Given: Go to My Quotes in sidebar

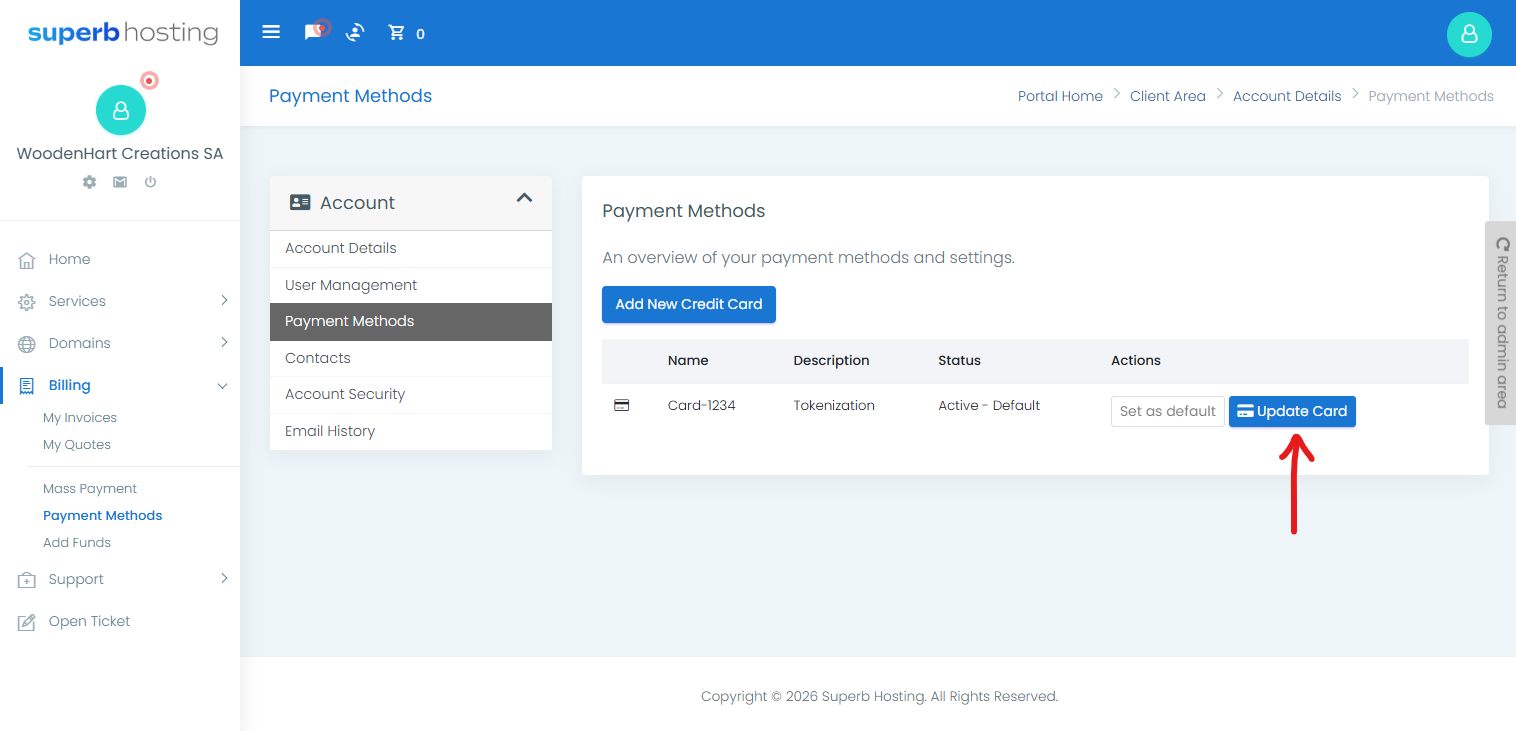Looking at the screenshot, I should (77, 445).
